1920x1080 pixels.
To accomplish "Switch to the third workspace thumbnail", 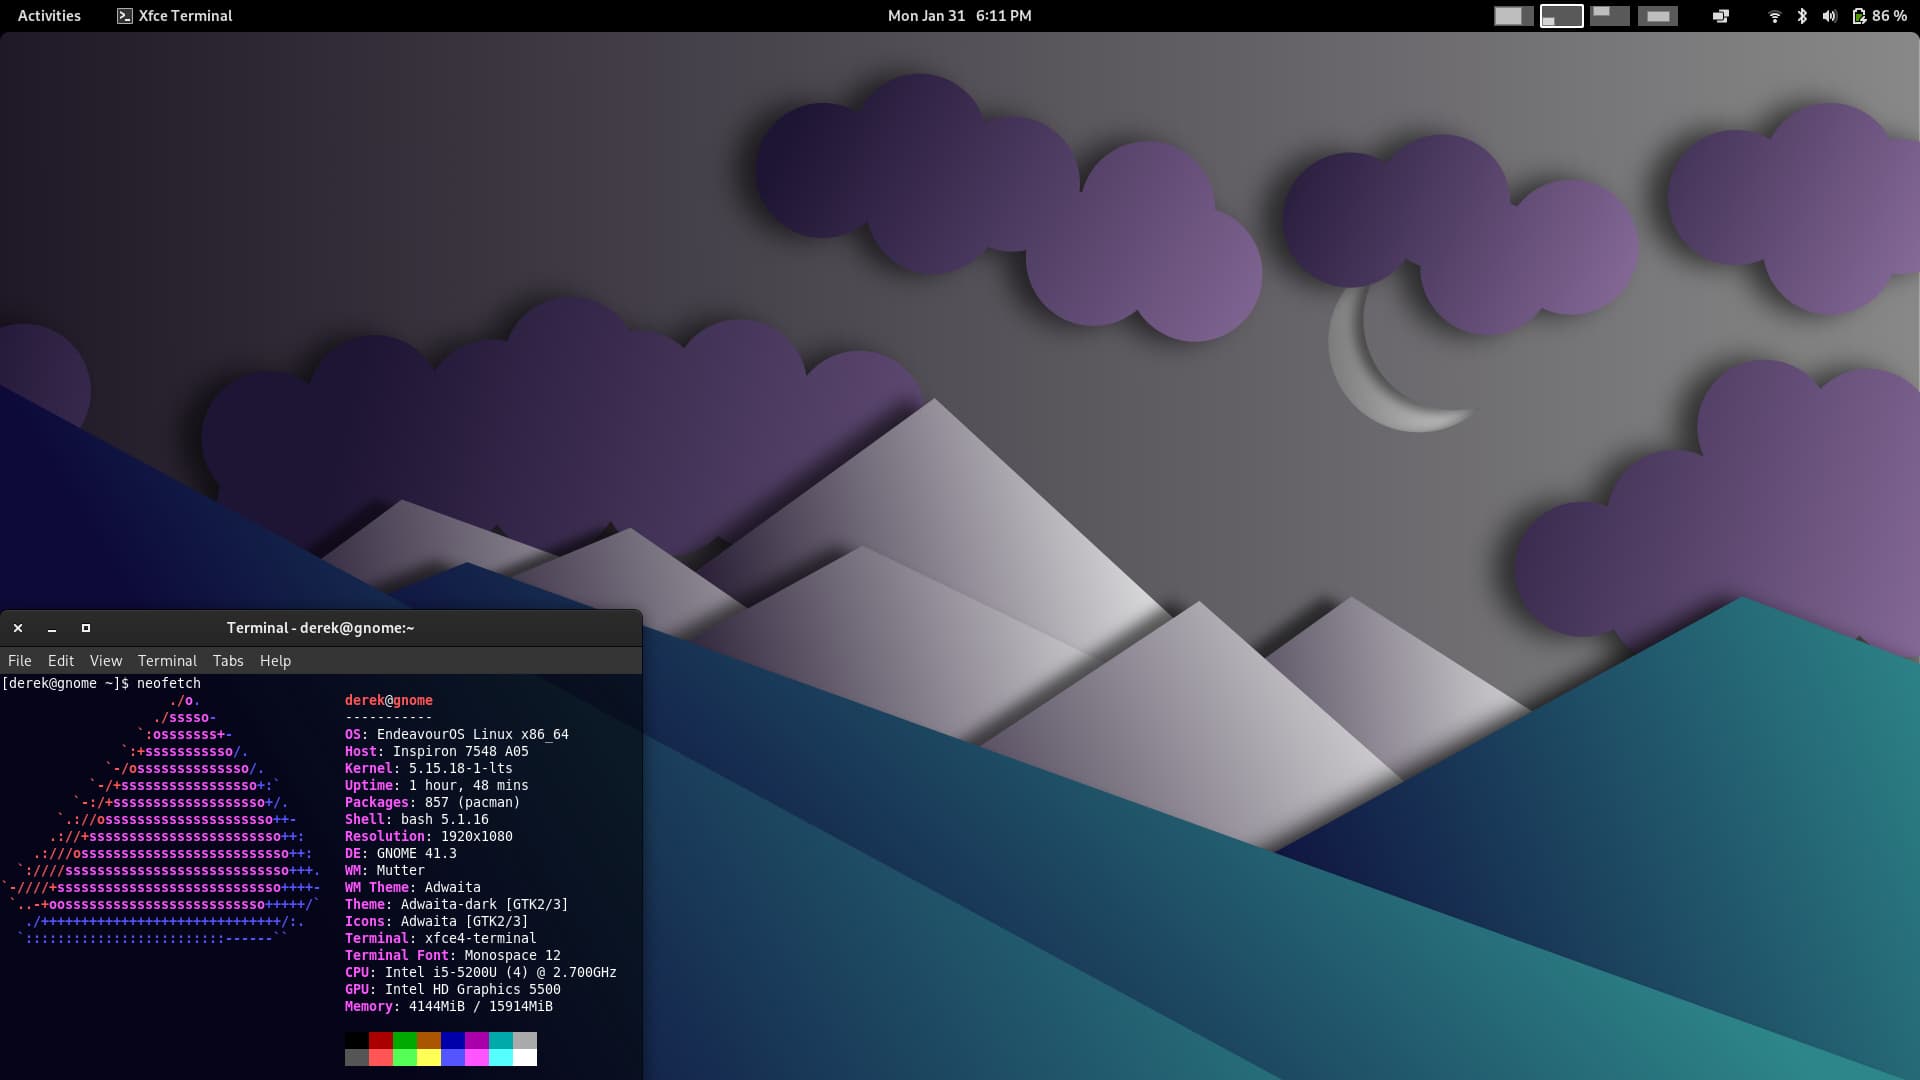I will pos(1609,16).
